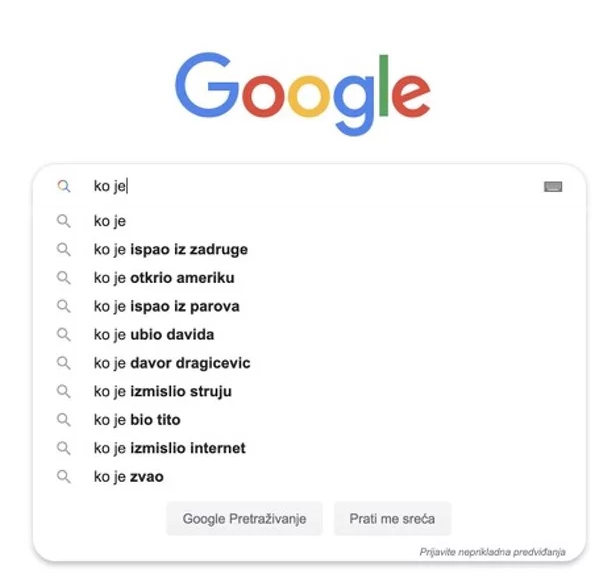Click magnifier icon beside 'ko je ispao iz parova'

click(x=64, y=306)
